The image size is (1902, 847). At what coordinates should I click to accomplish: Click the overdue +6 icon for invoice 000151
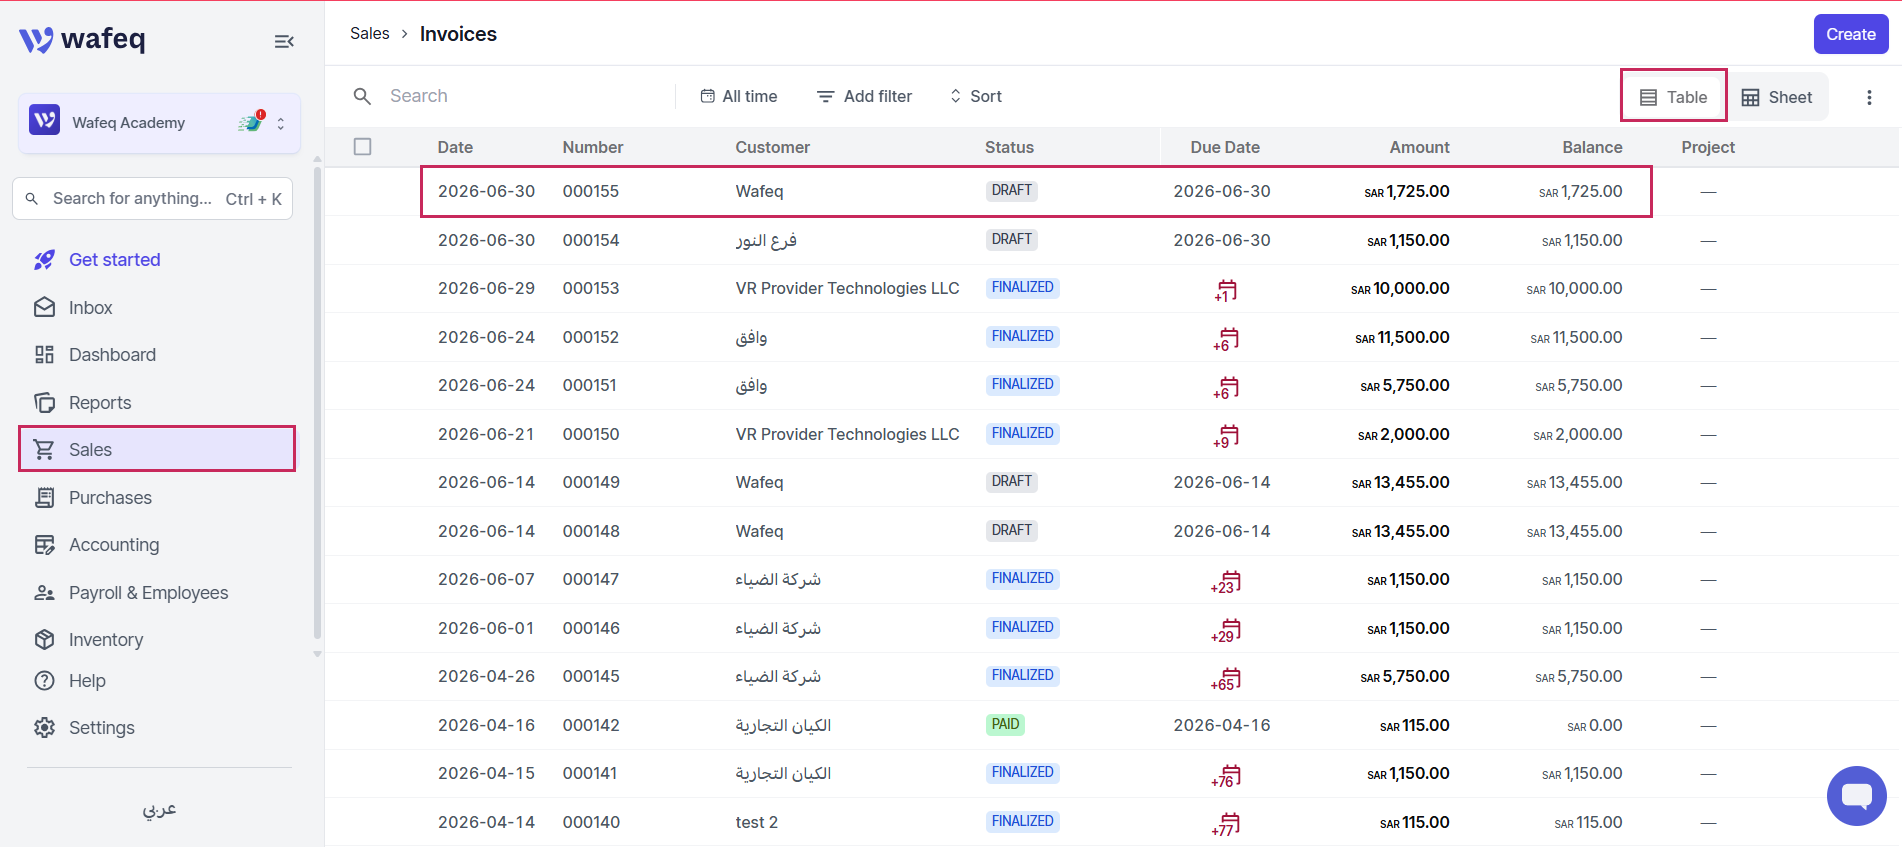1226,387
